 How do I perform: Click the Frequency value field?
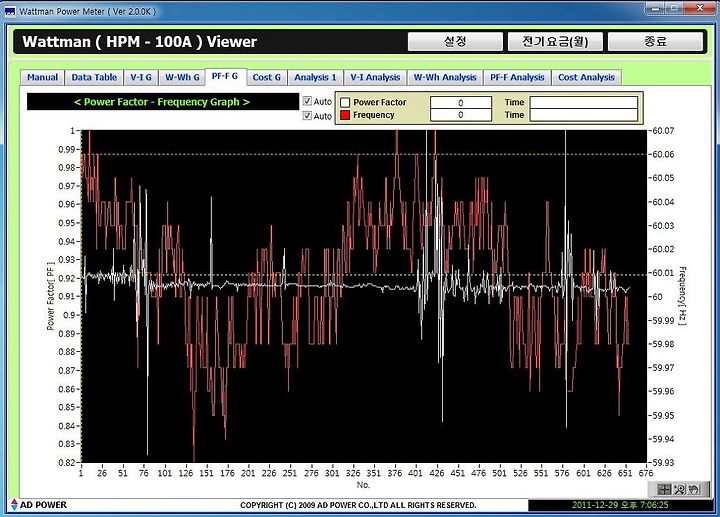click(x=461, y=115)
